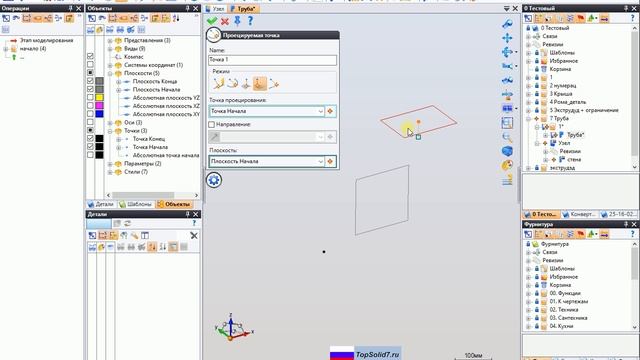Collapse the 7 Труба project folder
Viewport: 640px width, 360px height.
click(x=529, y=118)
